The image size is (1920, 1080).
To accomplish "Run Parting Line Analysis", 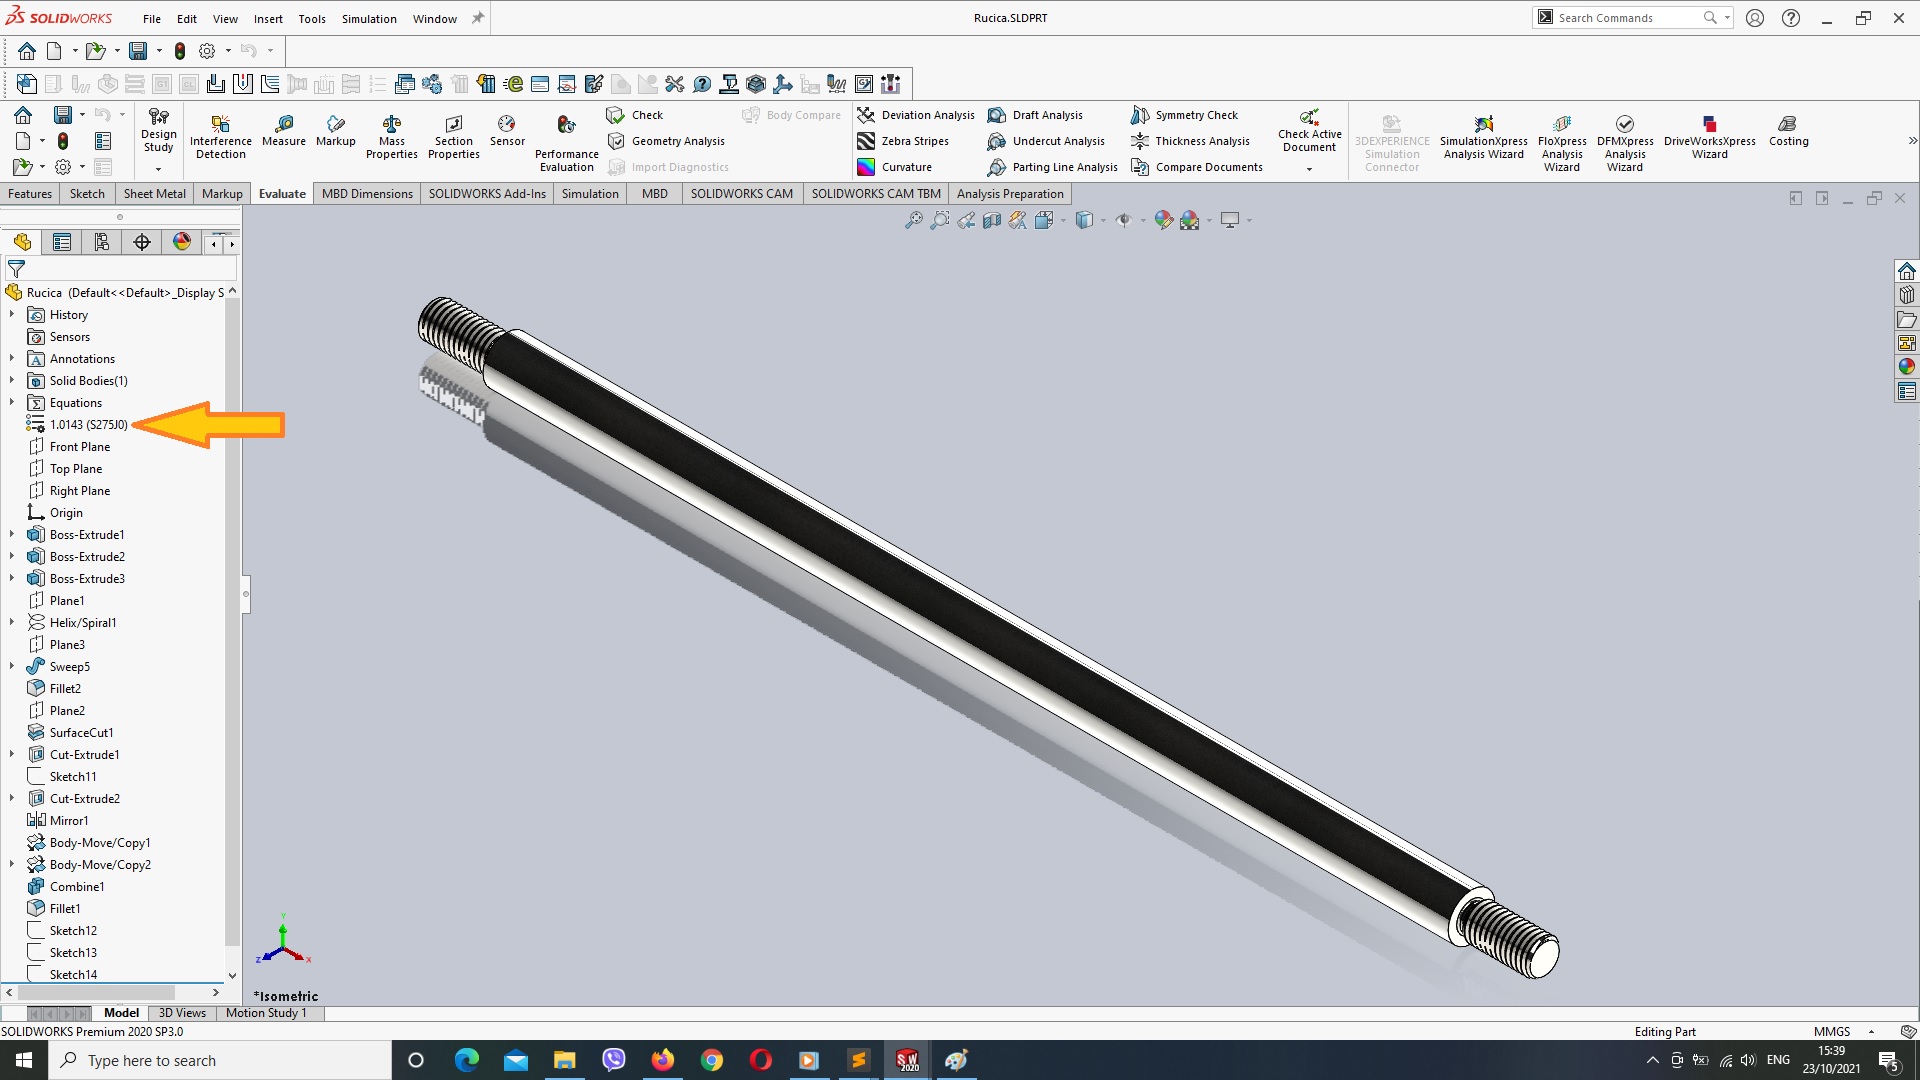I will [x=1053, y=167].
